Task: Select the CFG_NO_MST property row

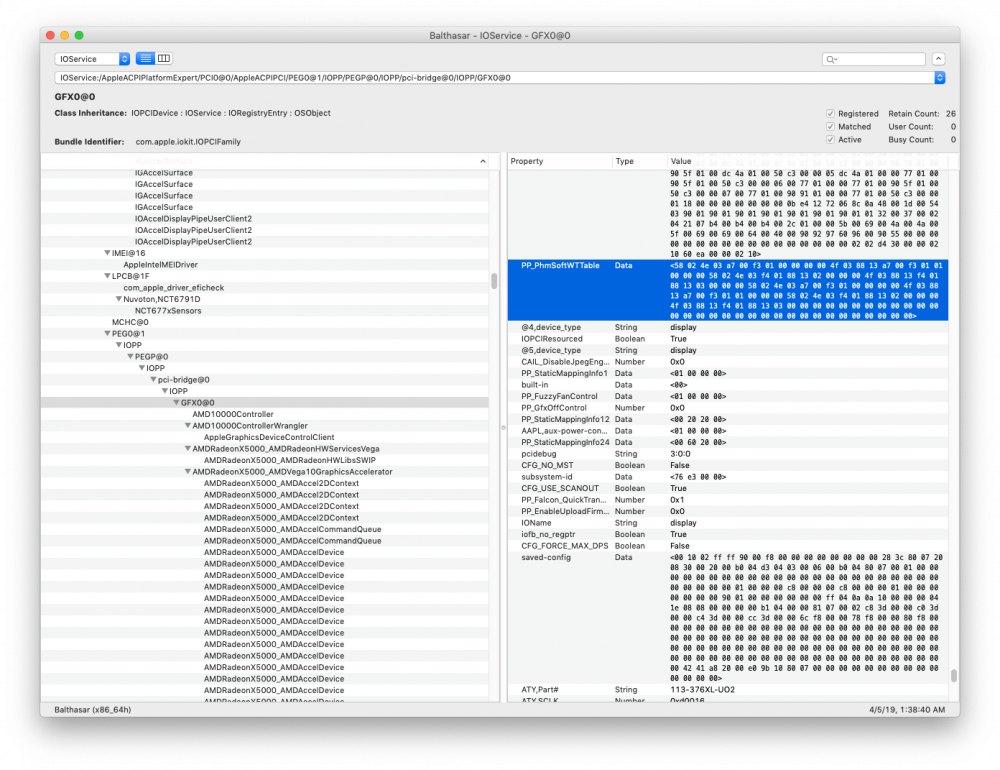Action: pyautogui.click(x=728, y=465)
